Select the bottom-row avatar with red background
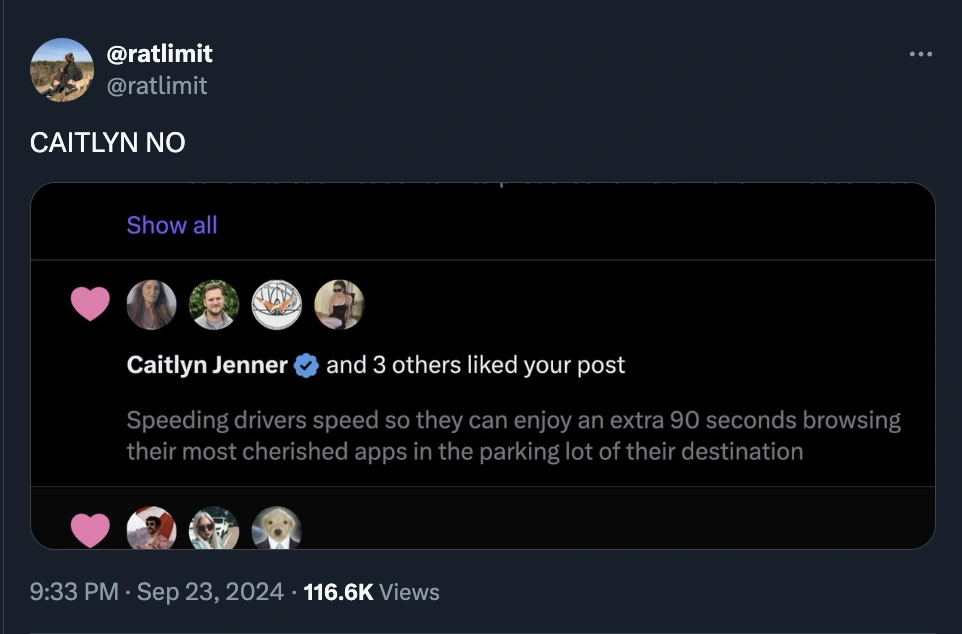 click(x=152, y=529)
